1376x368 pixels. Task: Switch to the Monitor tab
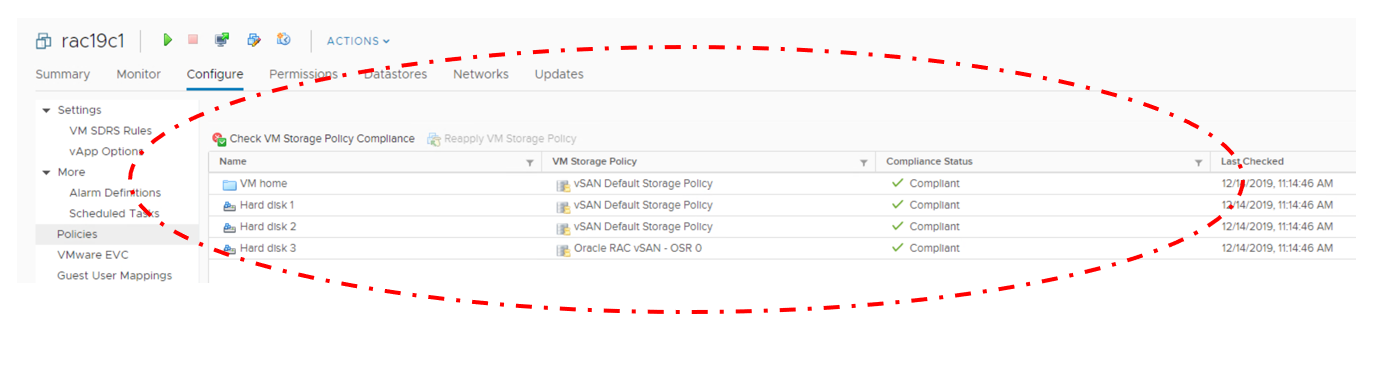coord(138,74)
